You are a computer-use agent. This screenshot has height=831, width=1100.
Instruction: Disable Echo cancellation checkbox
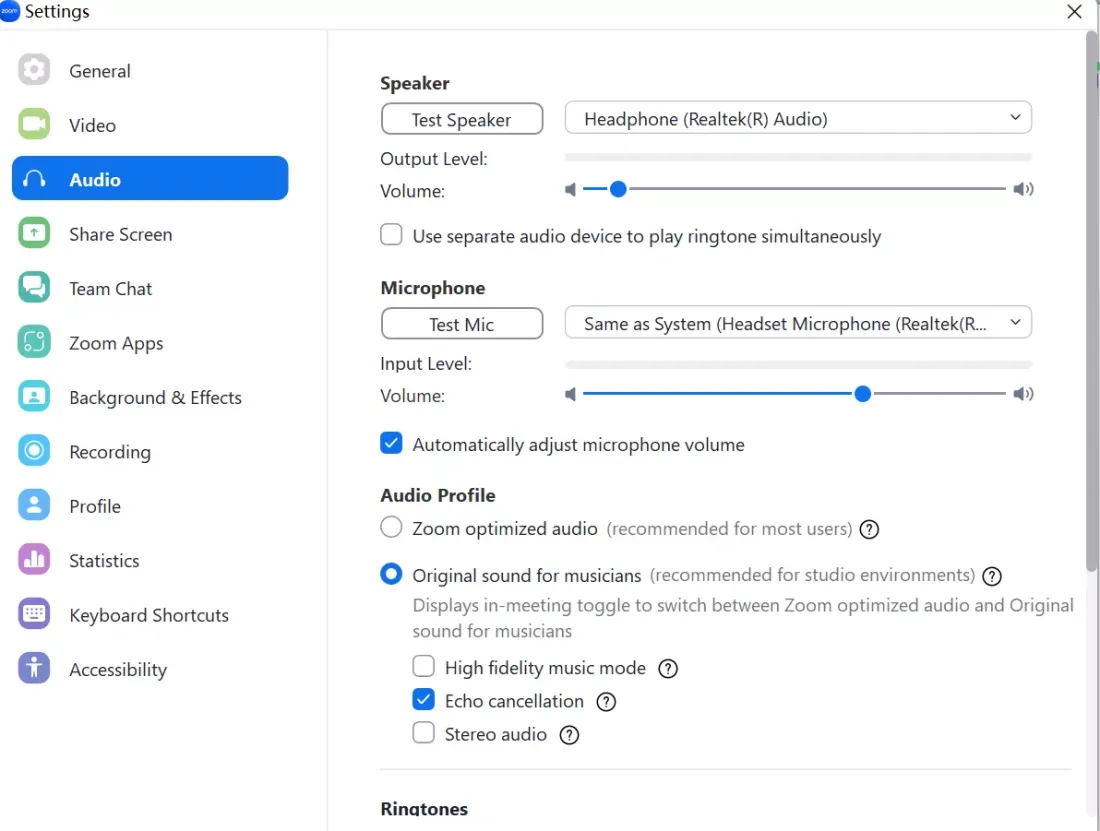[x=424, y=699]
